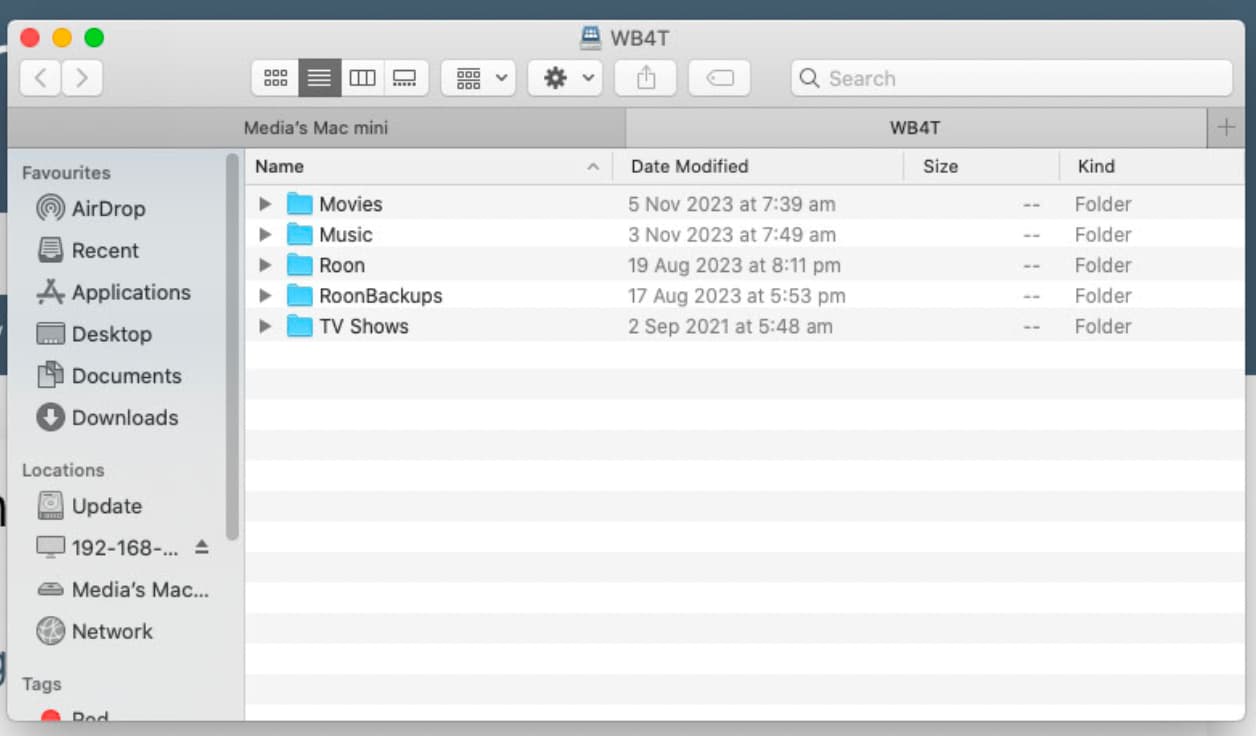Go back using the left arrow
The width and height of the screenshot is (1256, 736).
tap(40, 78)
